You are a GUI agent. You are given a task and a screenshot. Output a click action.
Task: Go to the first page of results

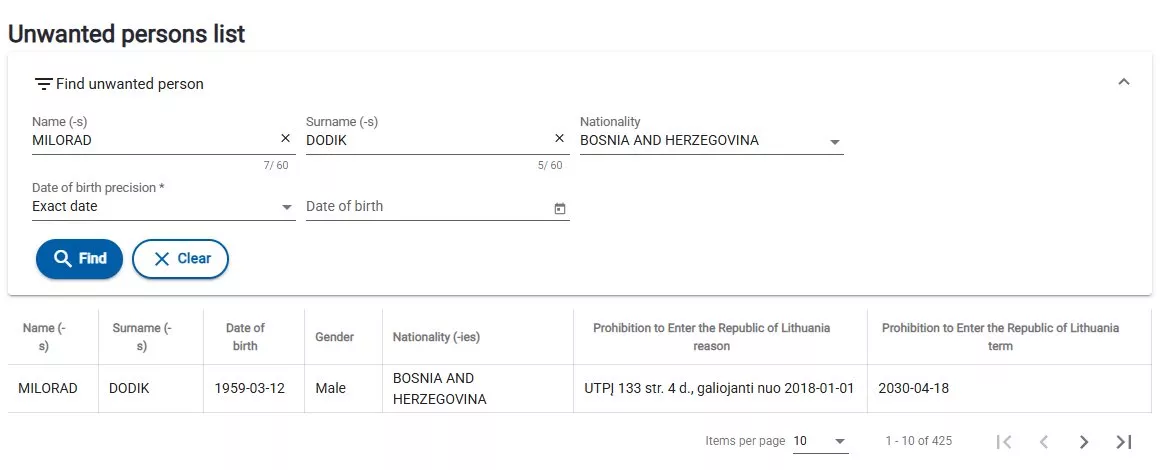(1005, 441)
